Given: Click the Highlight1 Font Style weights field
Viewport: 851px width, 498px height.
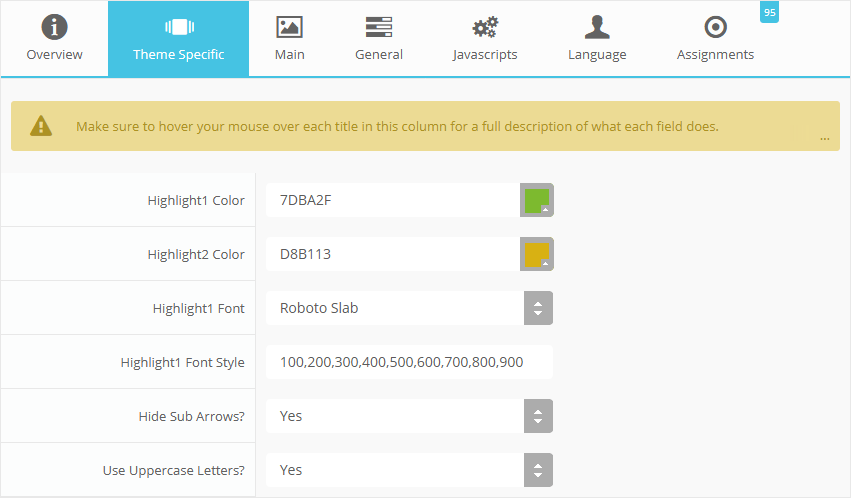Looking at the screenshot, I should (x=408, y=362).
